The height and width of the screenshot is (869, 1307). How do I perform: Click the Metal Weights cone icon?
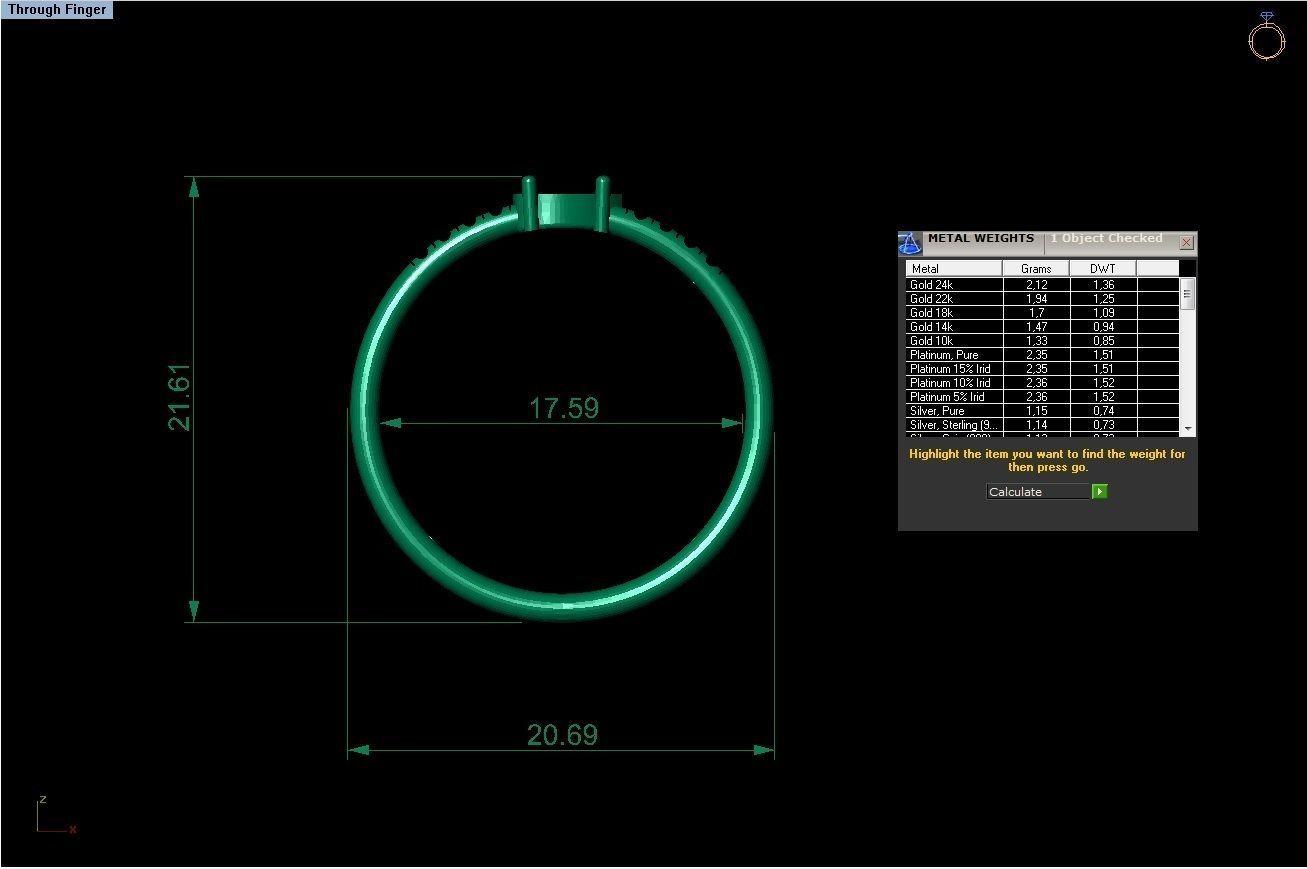tap(909, 243)
